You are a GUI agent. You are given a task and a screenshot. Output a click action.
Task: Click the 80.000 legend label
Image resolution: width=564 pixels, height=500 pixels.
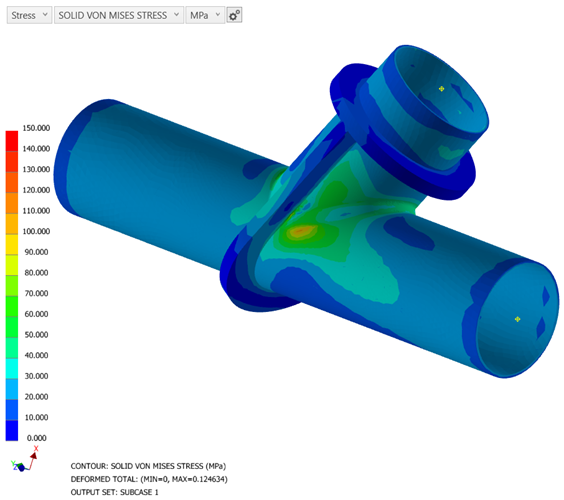(36, 273)
